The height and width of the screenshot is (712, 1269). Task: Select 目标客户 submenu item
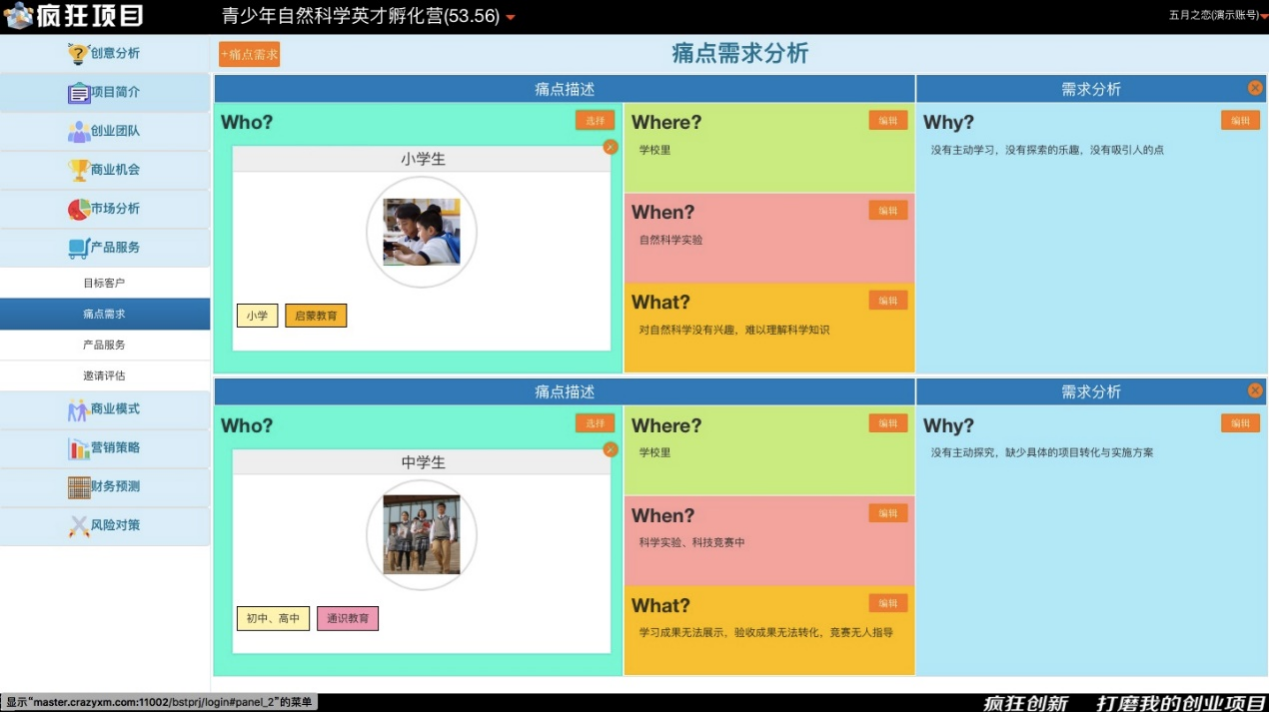tap(104, 283)
